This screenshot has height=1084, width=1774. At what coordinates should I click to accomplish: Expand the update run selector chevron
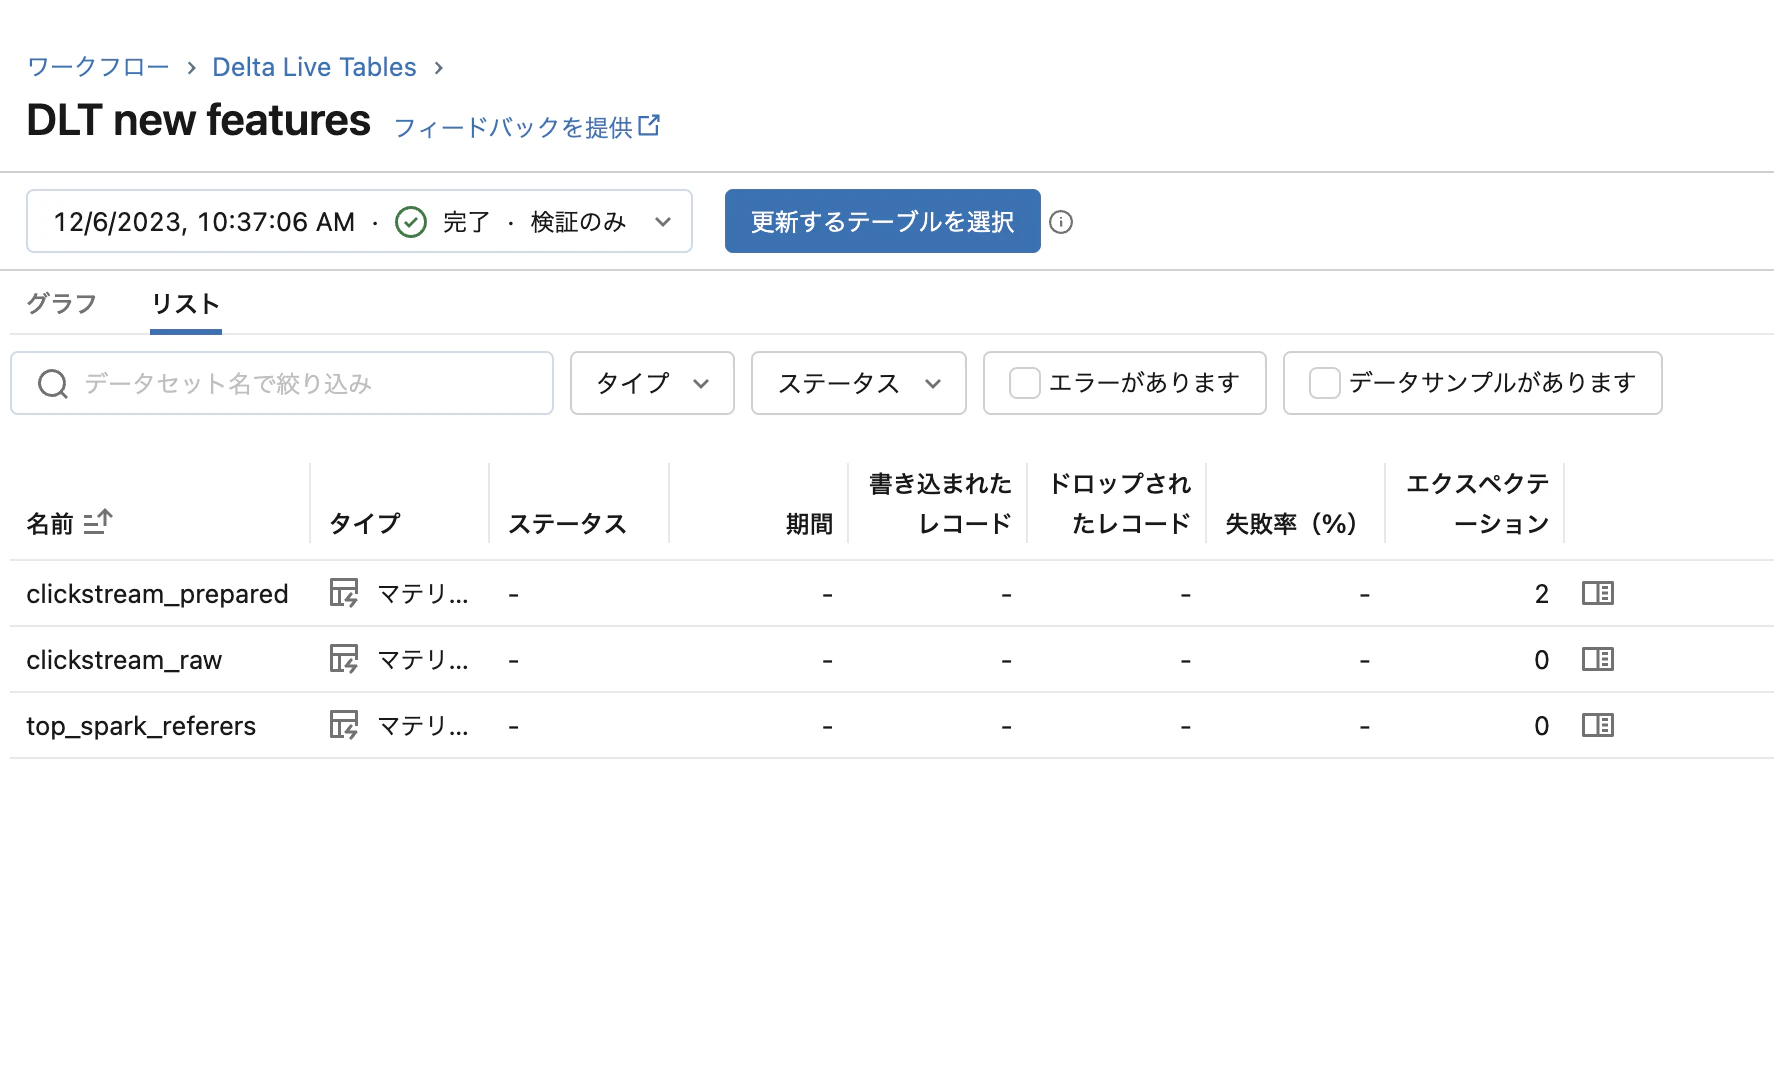click(x=663, y=222)
